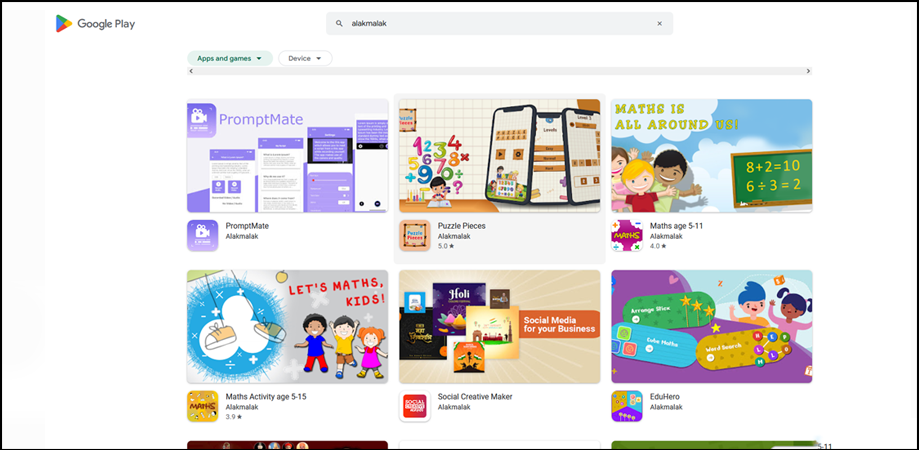Open the PromptMate banner image

tap(287, 155)
